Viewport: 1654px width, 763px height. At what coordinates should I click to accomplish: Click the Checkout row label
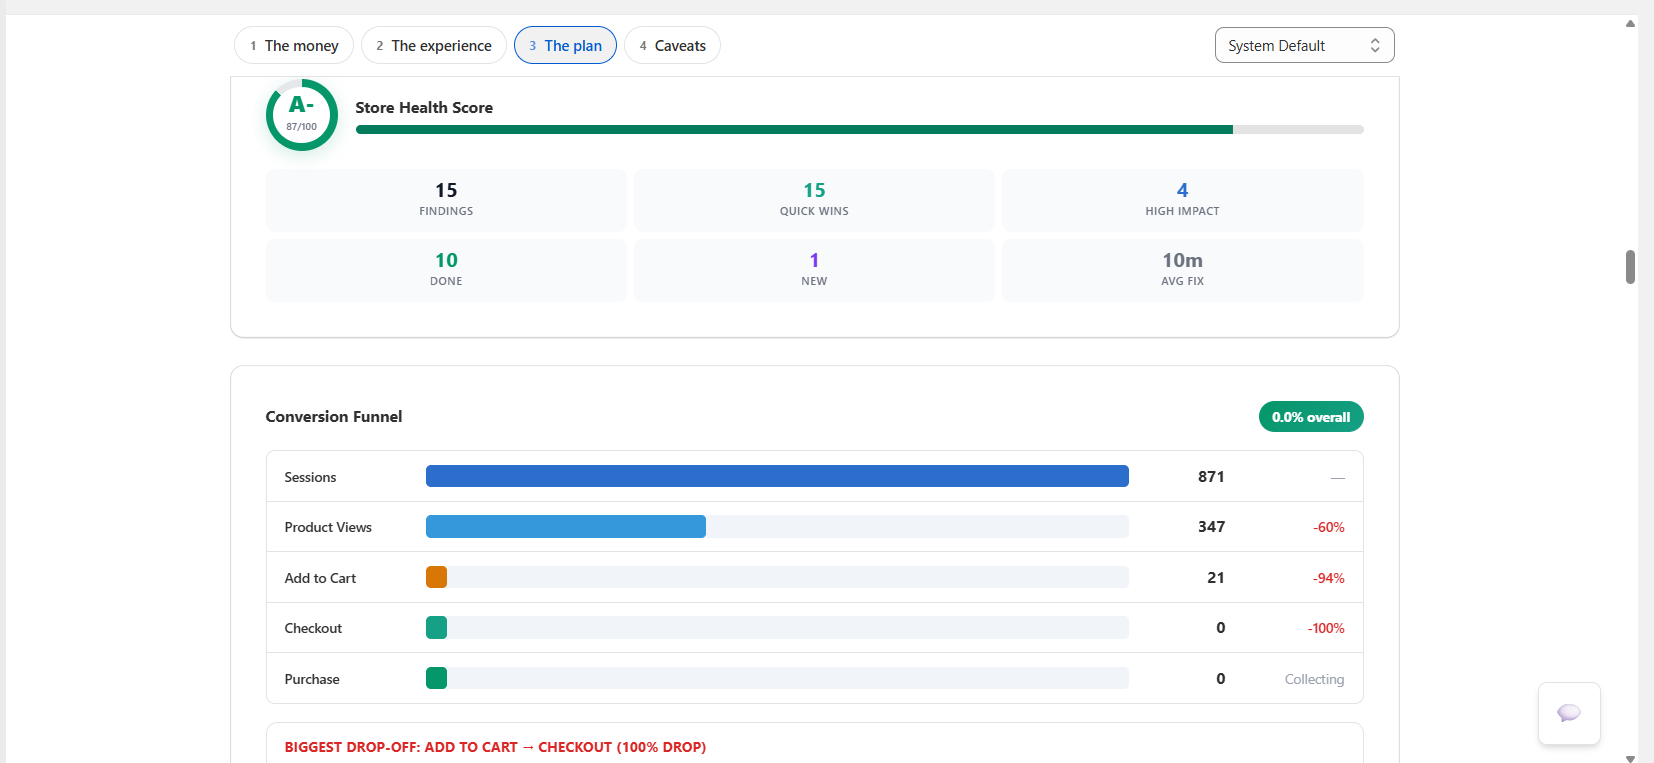tap(313, 628)
